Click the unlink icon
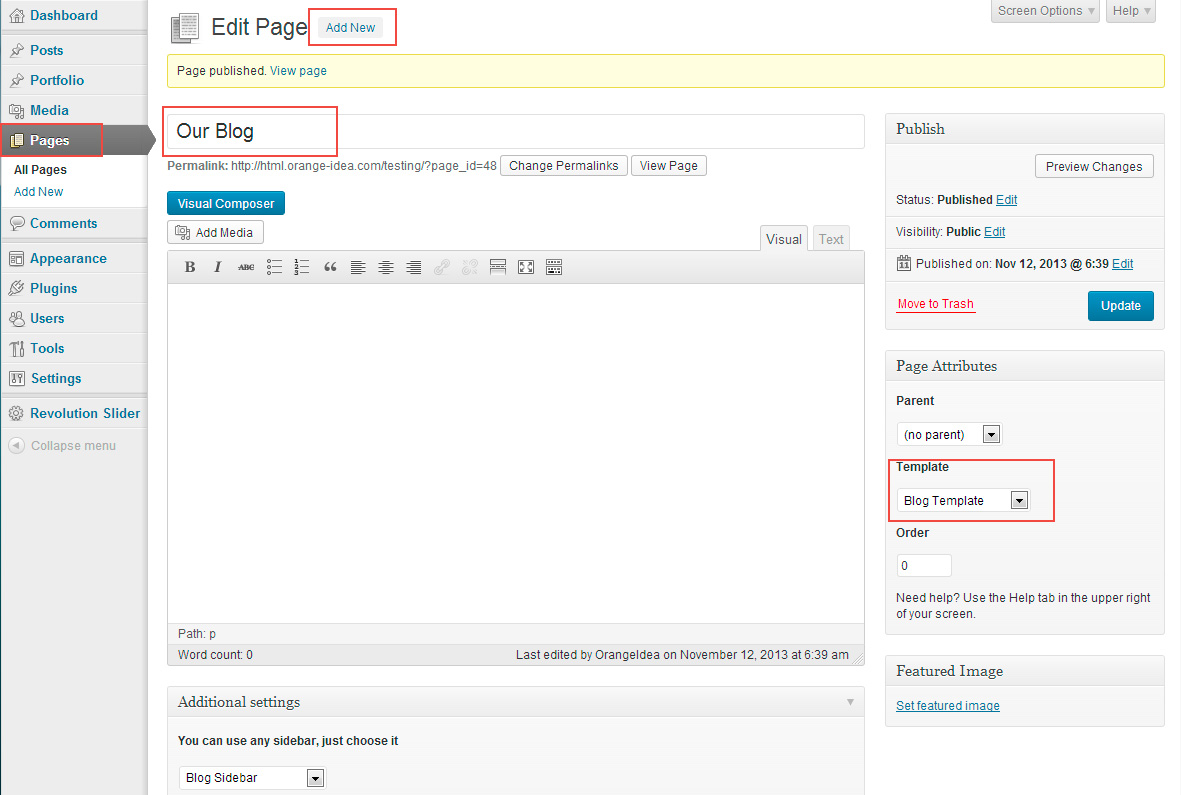 [x=469, y=267]
